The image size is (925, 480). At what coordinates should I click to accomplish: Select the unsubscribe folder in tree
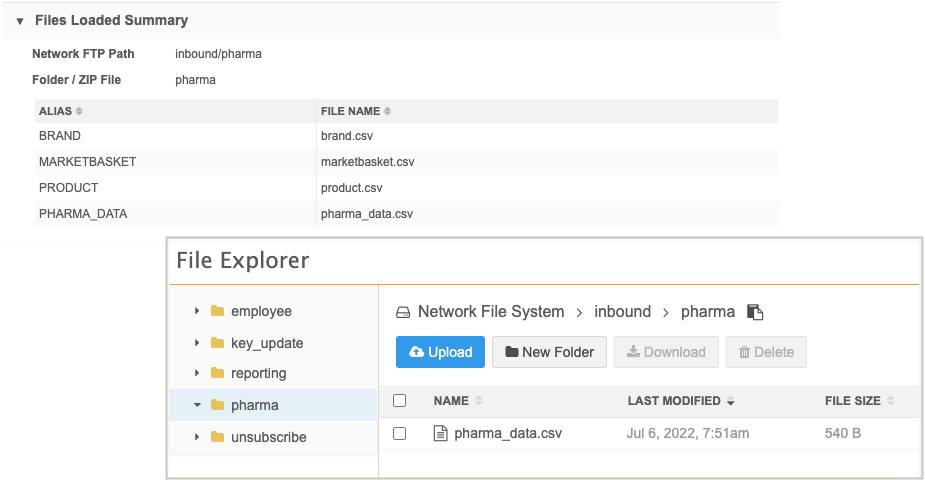pos(268,437)
